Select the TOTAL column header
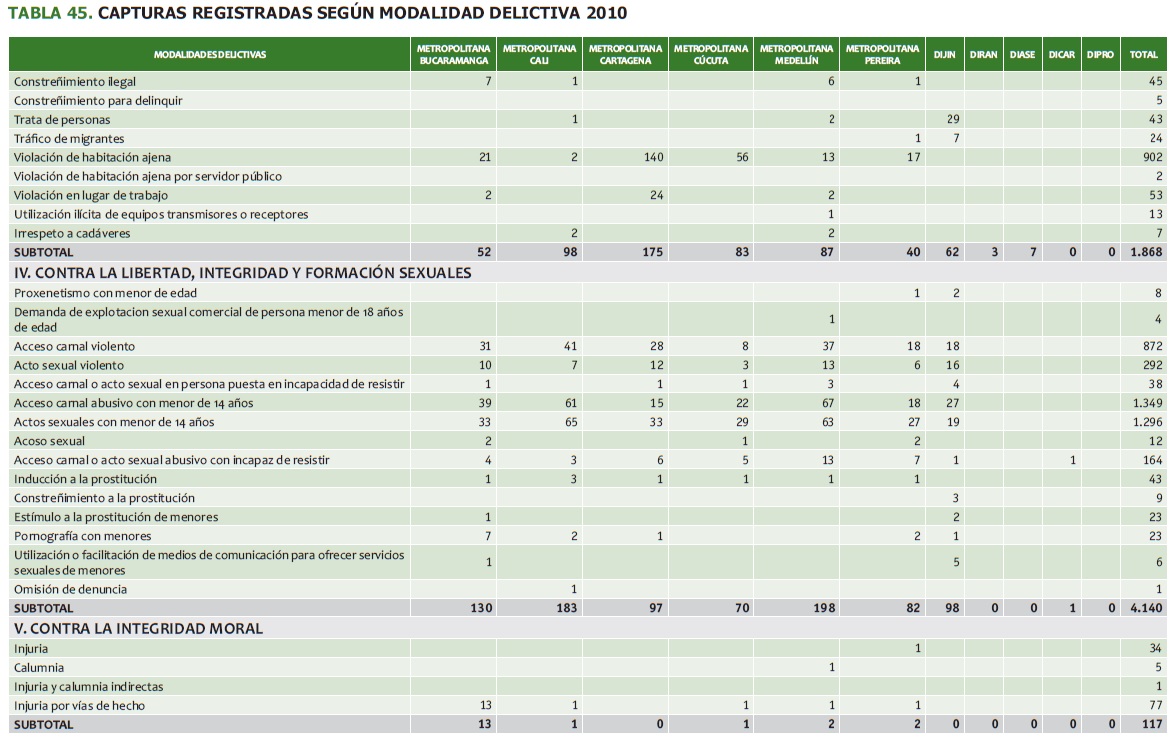 click(x=1144, y=54)
